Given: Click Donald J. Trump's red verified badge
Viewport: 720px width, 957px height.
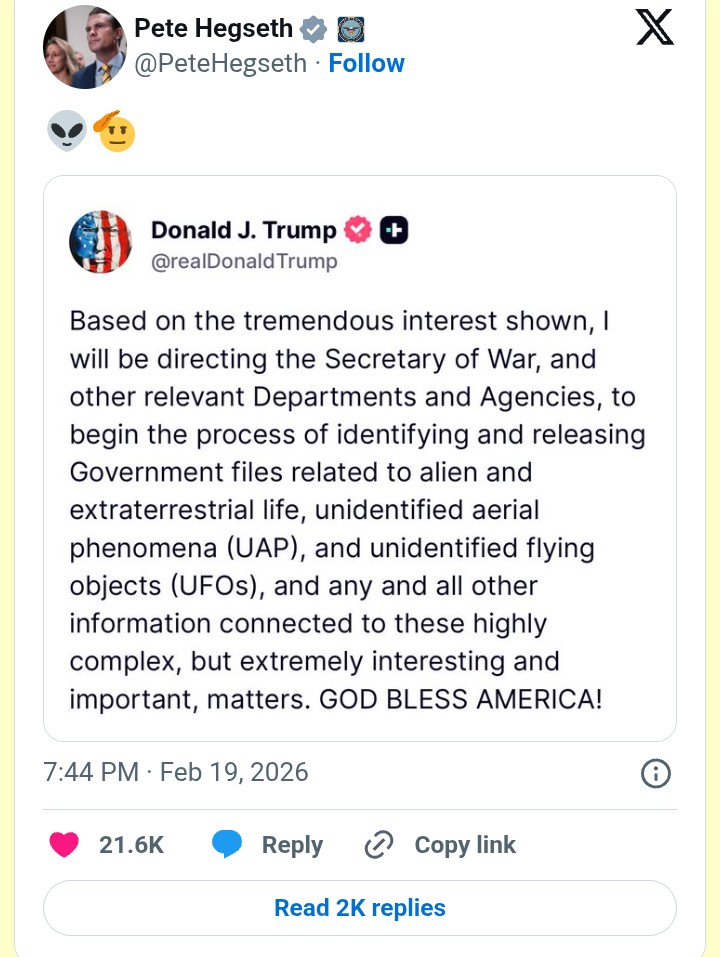Looking at the screenshot, I should pyautogui.click(x=358, y=231).
